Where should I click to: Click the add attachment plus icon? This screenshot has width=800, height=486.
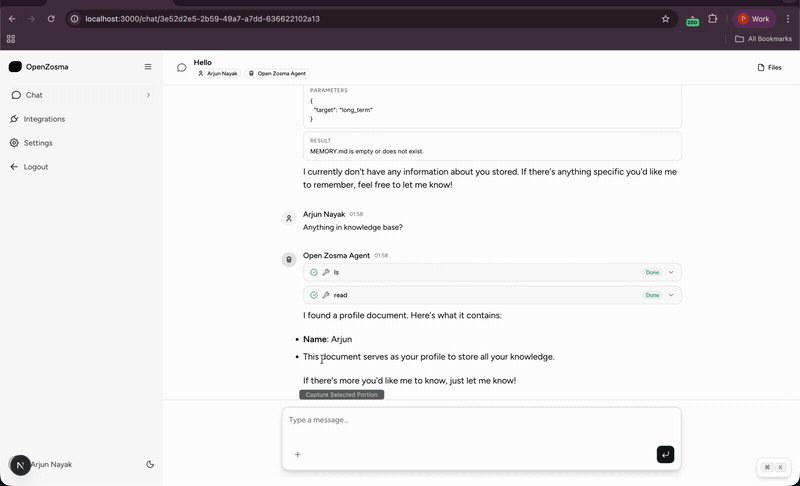click(297, 454)
